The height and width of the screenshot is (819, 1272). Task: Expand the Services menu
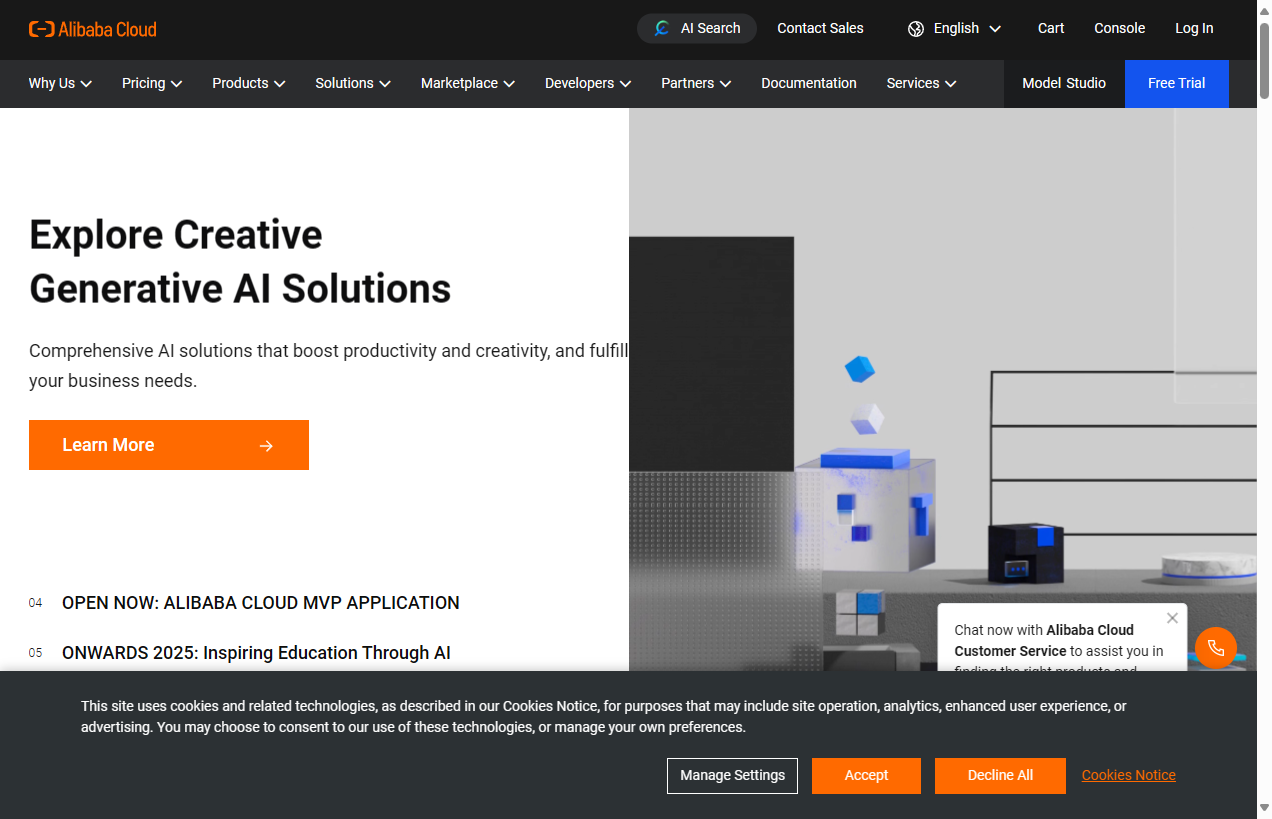[x=919, y=84]
